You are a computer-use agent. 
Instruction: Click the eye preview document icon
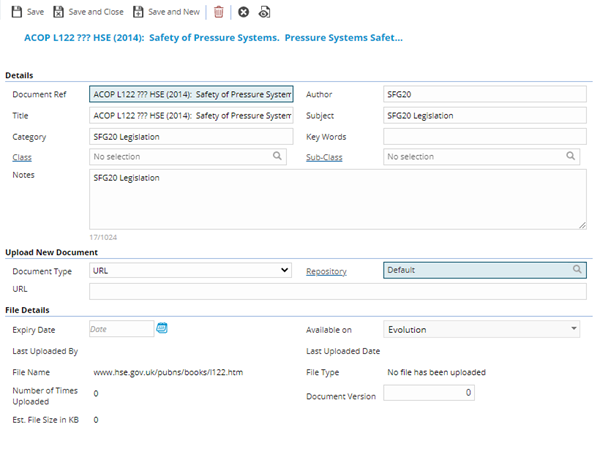[264, 12]
